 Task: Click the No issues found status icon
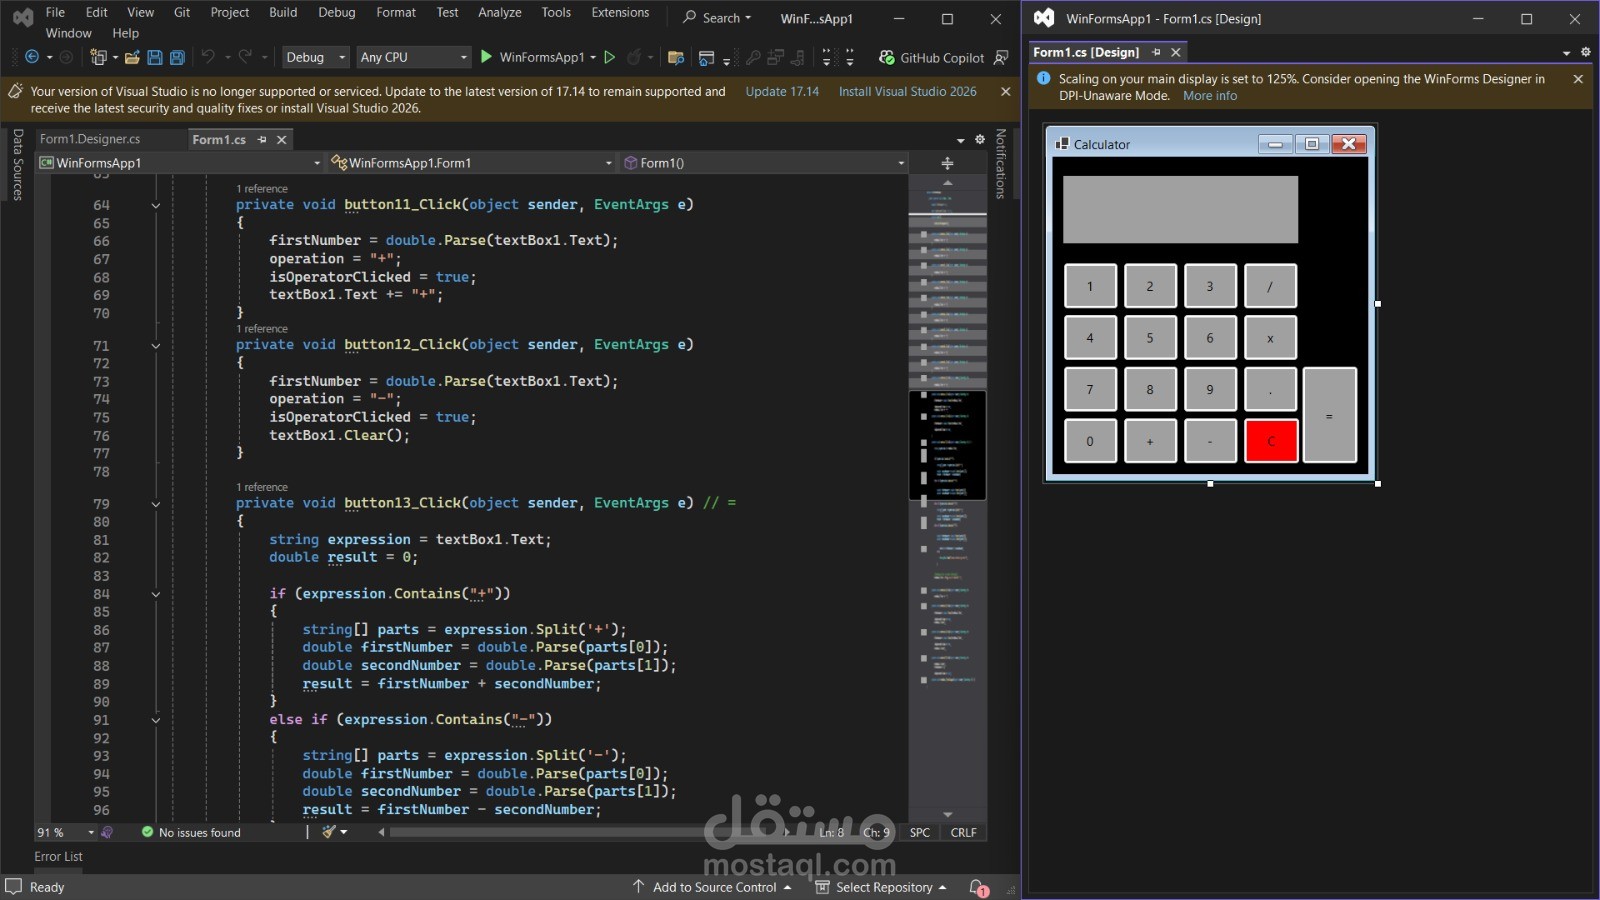pyautogui.click(x=147, y=832)
